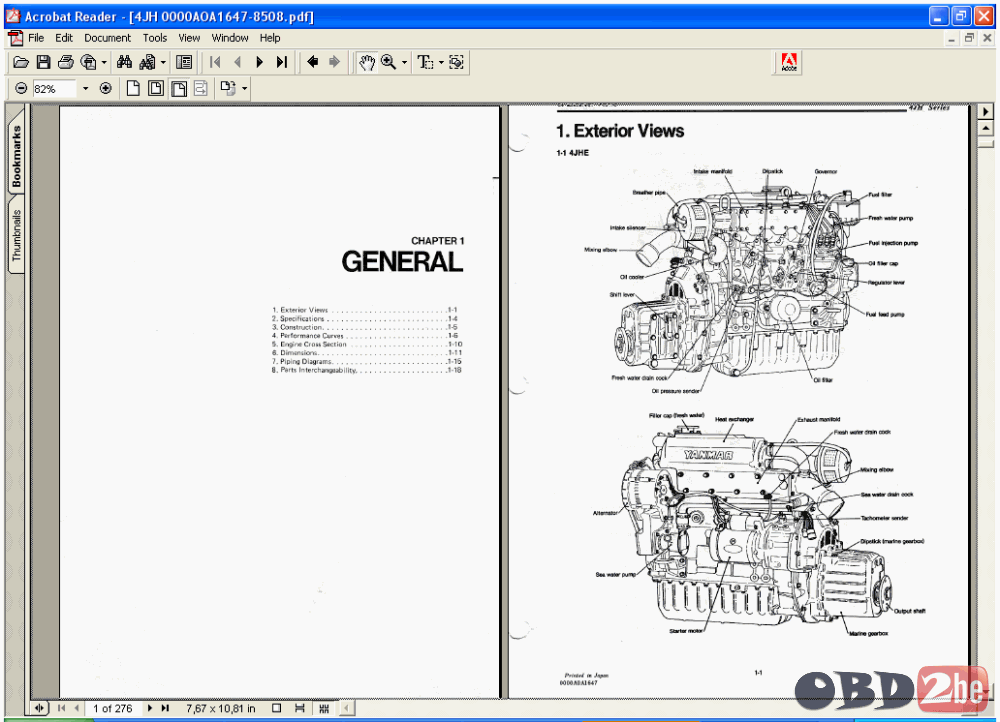1000x722 pixels.
Task: Jump to last page in the status bar
Action: click(x=165, y=708)
